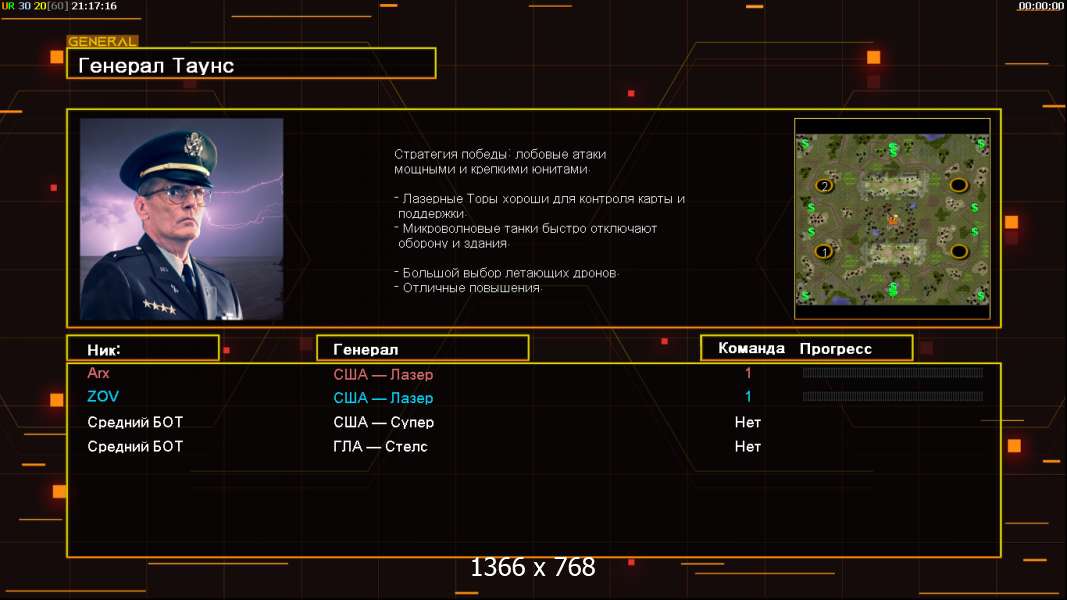
Task: Click 'Нет' team value for ГЛА — Стелс
Action: coord(748,447)
